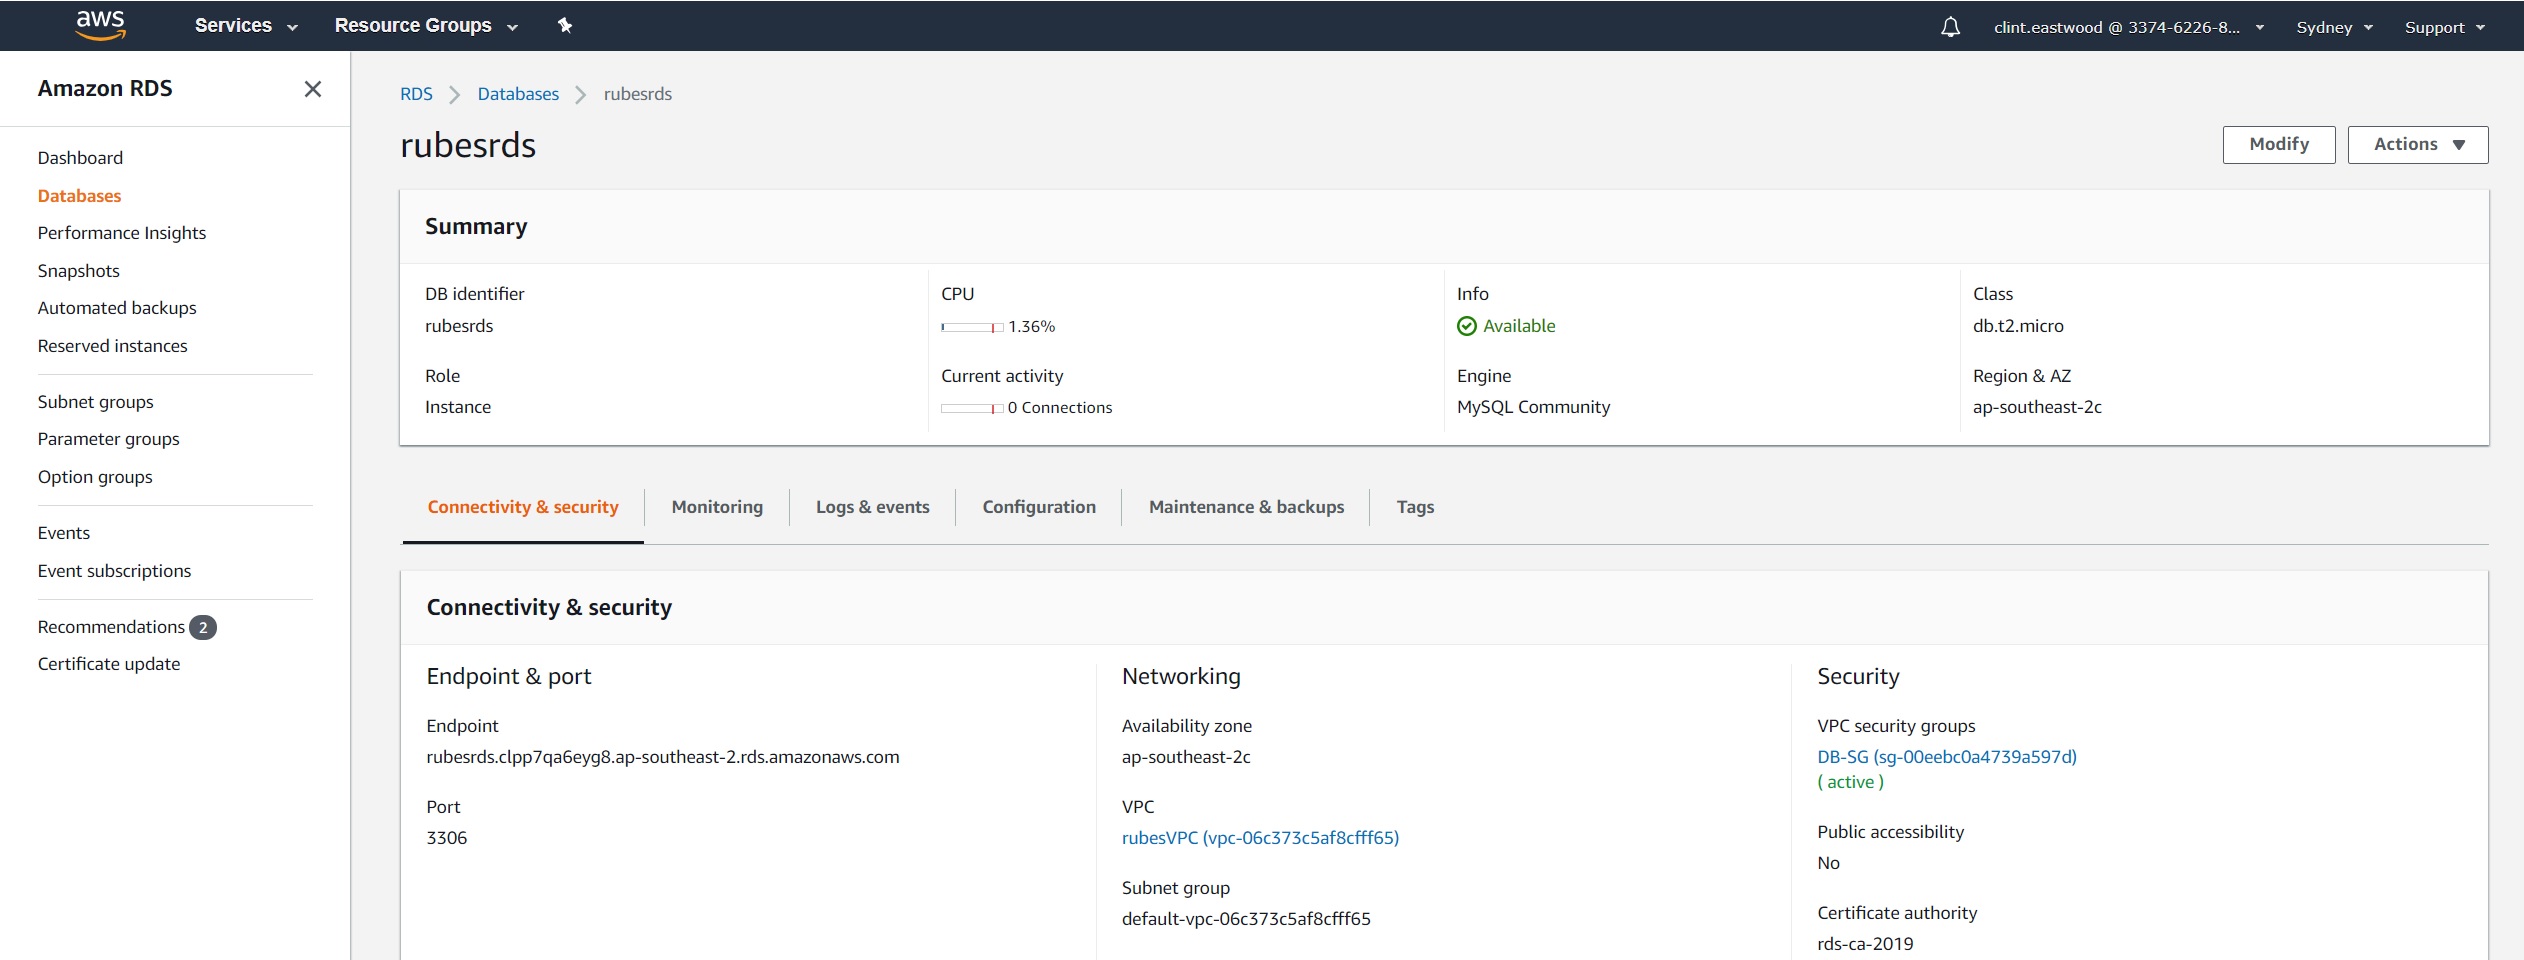The width and height of the screenshot is (2524, 960).
Task: Click the green Available status icon
Action: (x=1466, y=326)
